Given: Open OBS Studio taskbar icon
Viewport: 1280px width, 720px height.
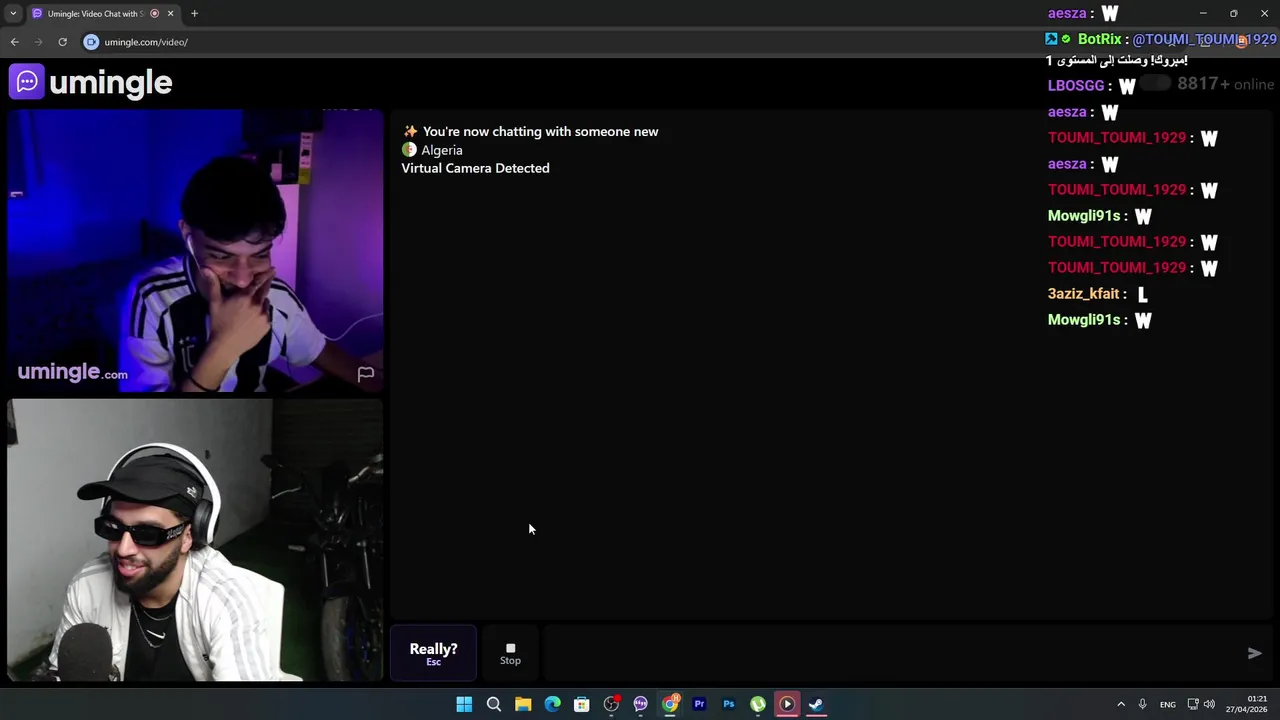Looking at the screenshot, I should click(611, 704).
